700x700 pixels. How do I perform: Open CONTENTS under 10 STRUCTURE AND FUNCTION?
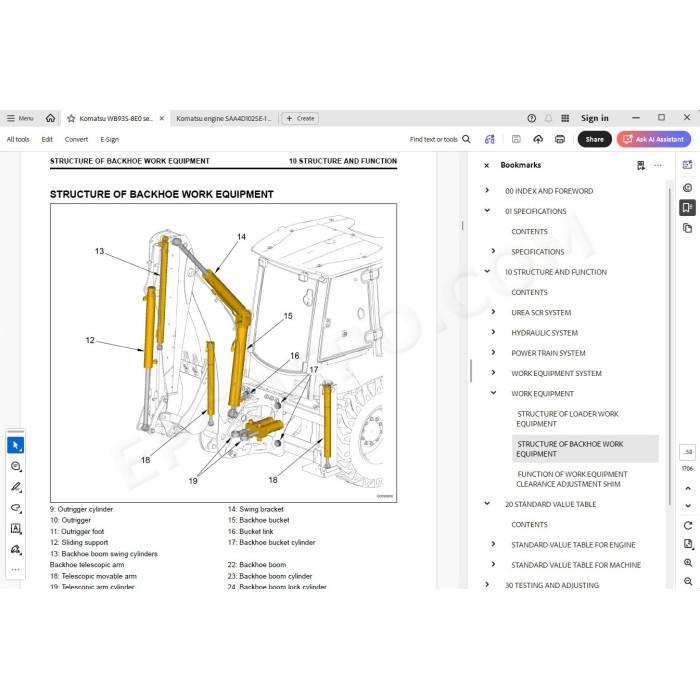pyautogui.click(x=529, y=292)
